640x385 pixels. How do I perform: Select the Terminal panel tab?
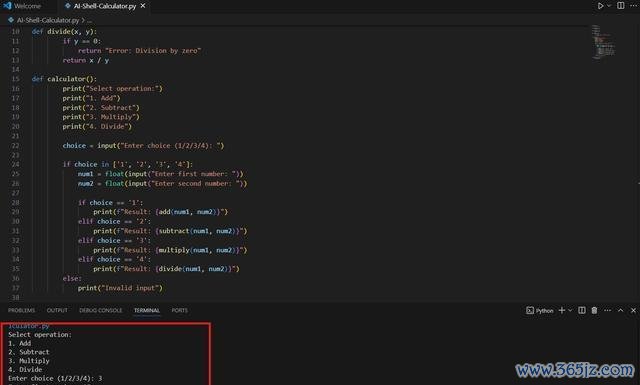147,310
